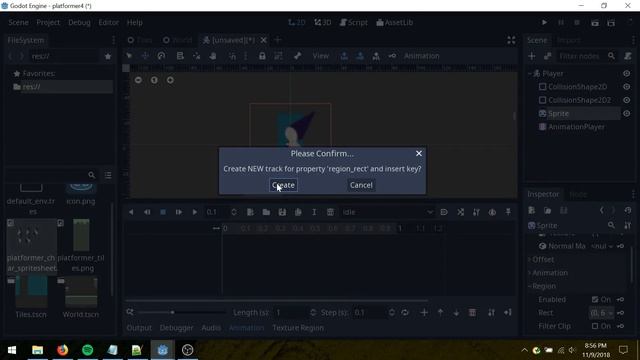Toggle snapping in the toolbar
The height and width of the screenshot is (360, 640).
pyautogui.click(x=232, y=56)
